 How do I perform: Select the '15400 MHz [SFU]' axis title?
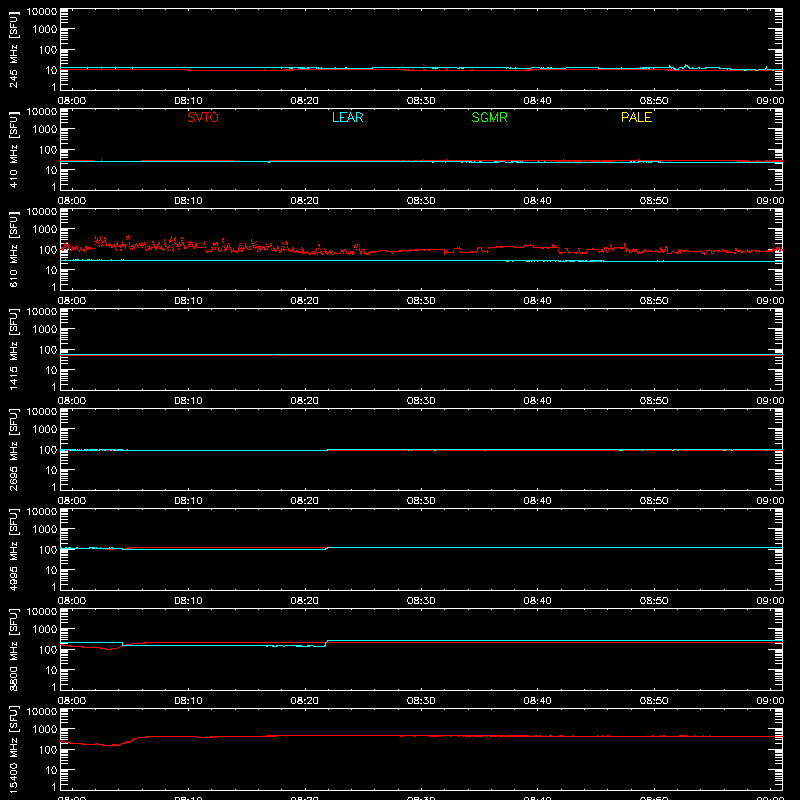[x=13, y=749]
